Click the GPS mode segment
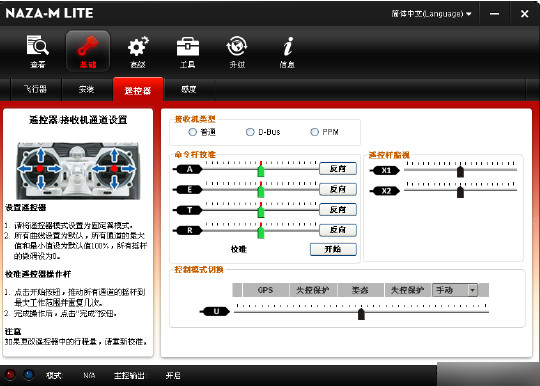 pyautogui.click(x=266, y=290)
